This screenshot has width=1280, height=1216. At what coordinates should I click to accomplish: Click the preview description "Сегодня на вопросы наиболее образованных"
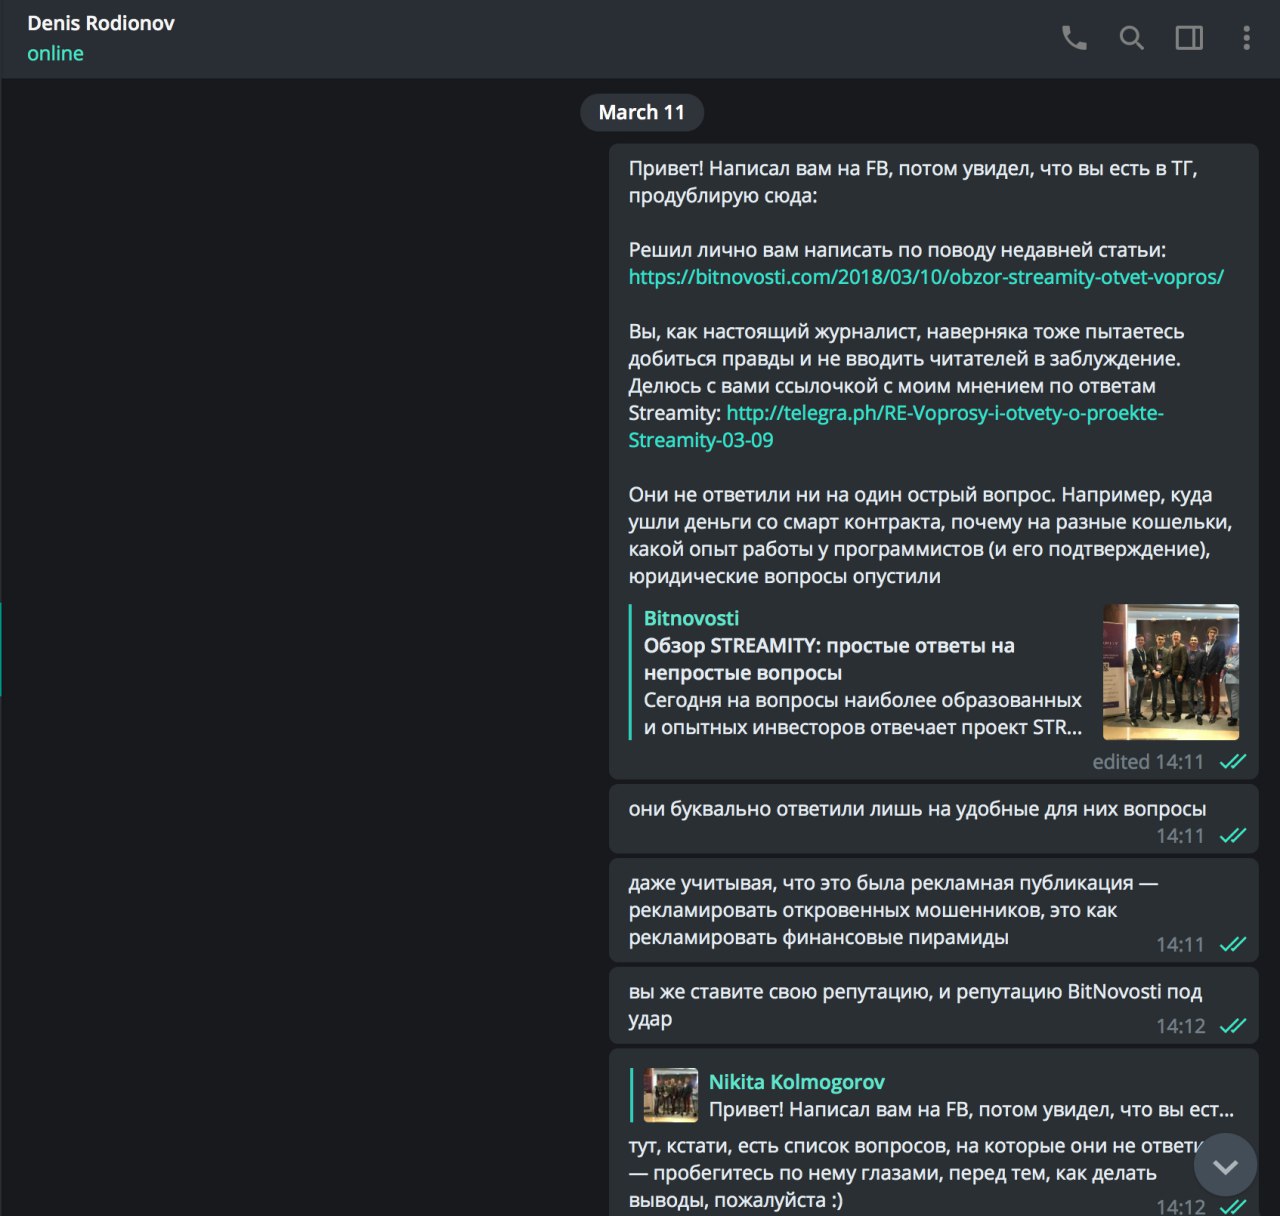click(863, 714)
